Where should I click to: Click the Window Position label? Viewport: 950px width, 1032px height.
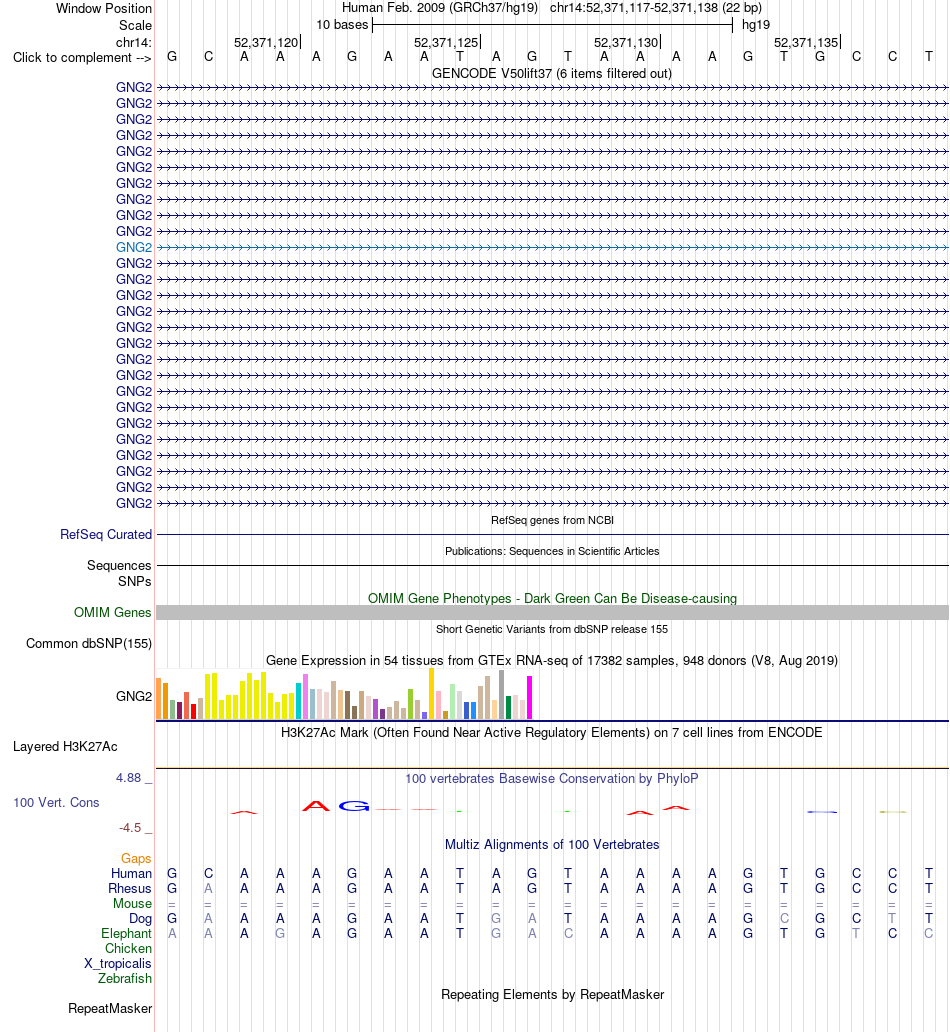(103, 9)
